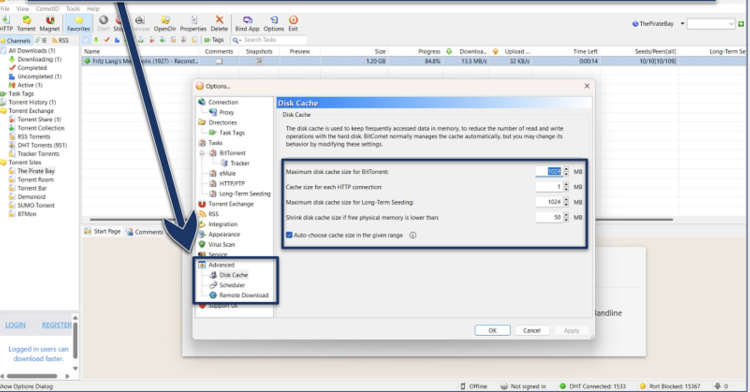750x392 pixels.
Task: Click stepper for Maximum disk cache BitTorrent
Action: pyautogui.click(x=566, y=172)
